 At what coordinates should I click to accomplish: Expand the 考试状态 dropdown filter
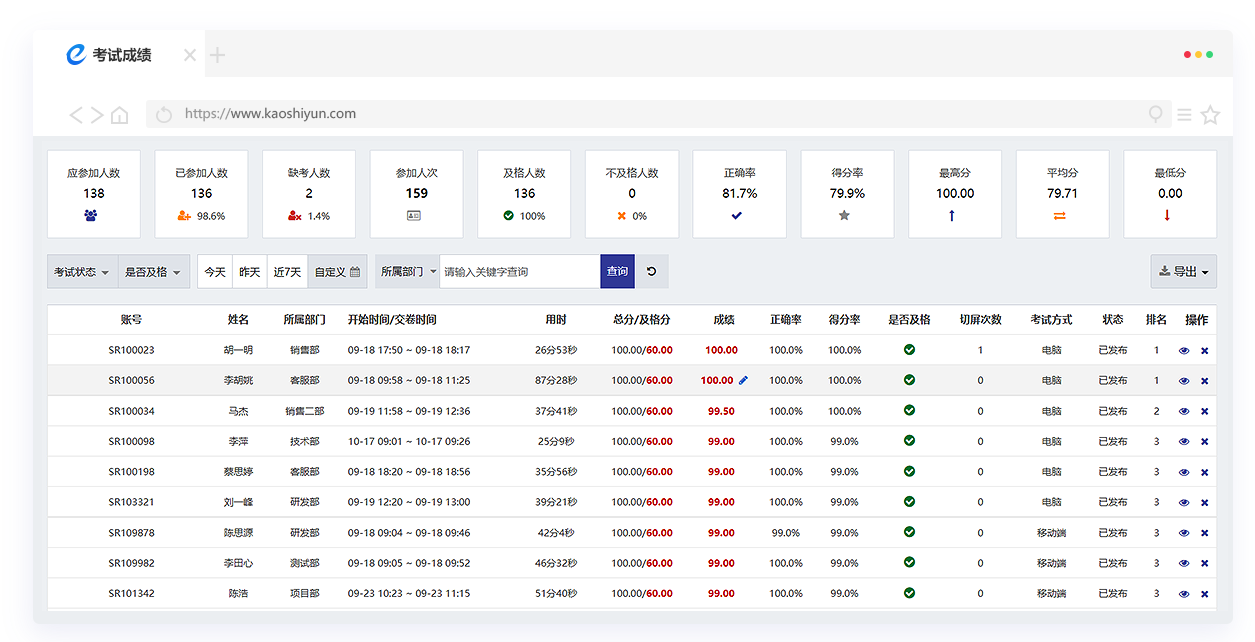click(x=82, y=272)
